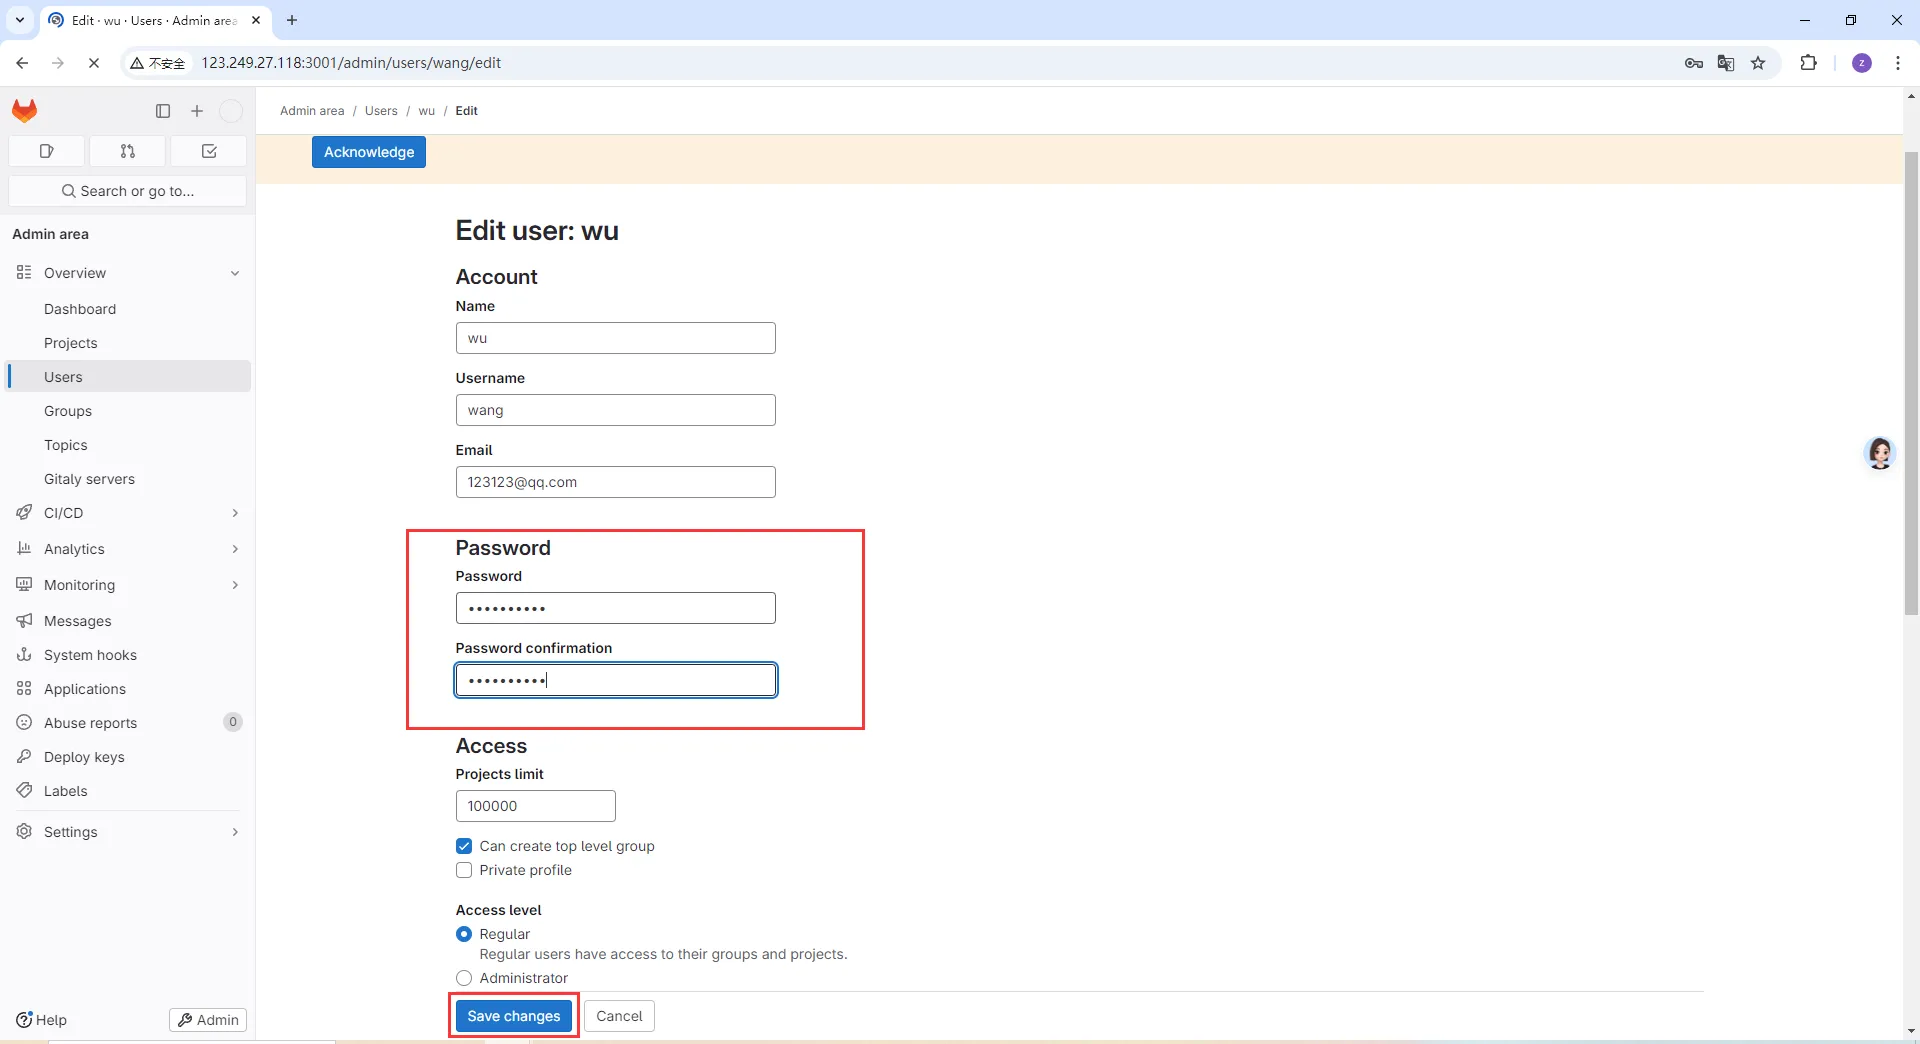Open the create new plus menu
The height and width of the screenshot is (1044, 1920).
point(197,111)
